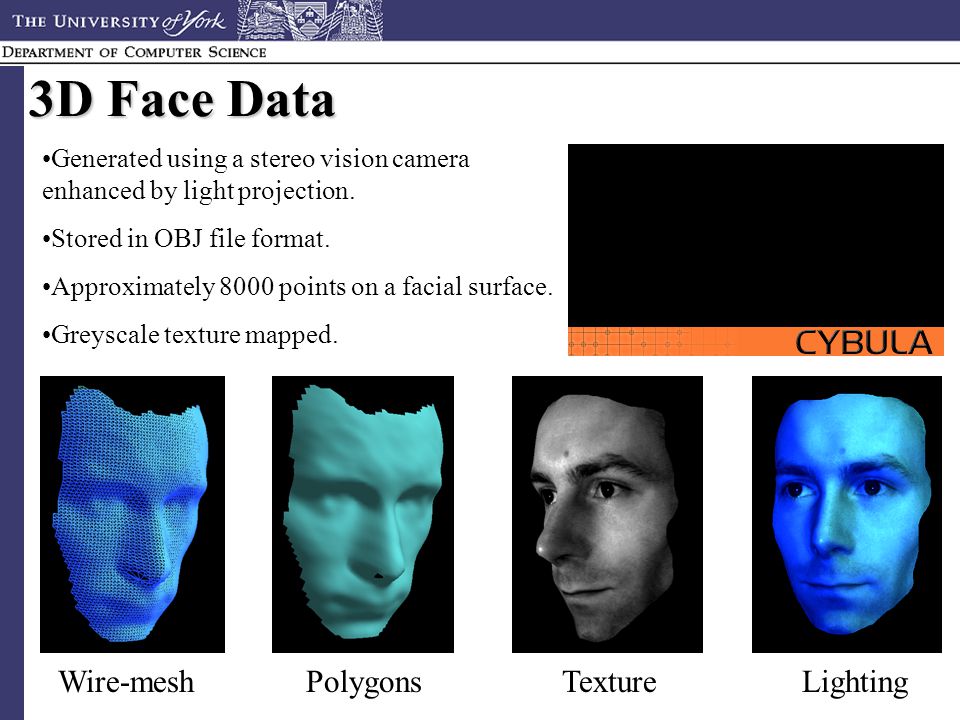Click the 'Texture' caption
Screen dimensions: 960x720
point(609,681)
